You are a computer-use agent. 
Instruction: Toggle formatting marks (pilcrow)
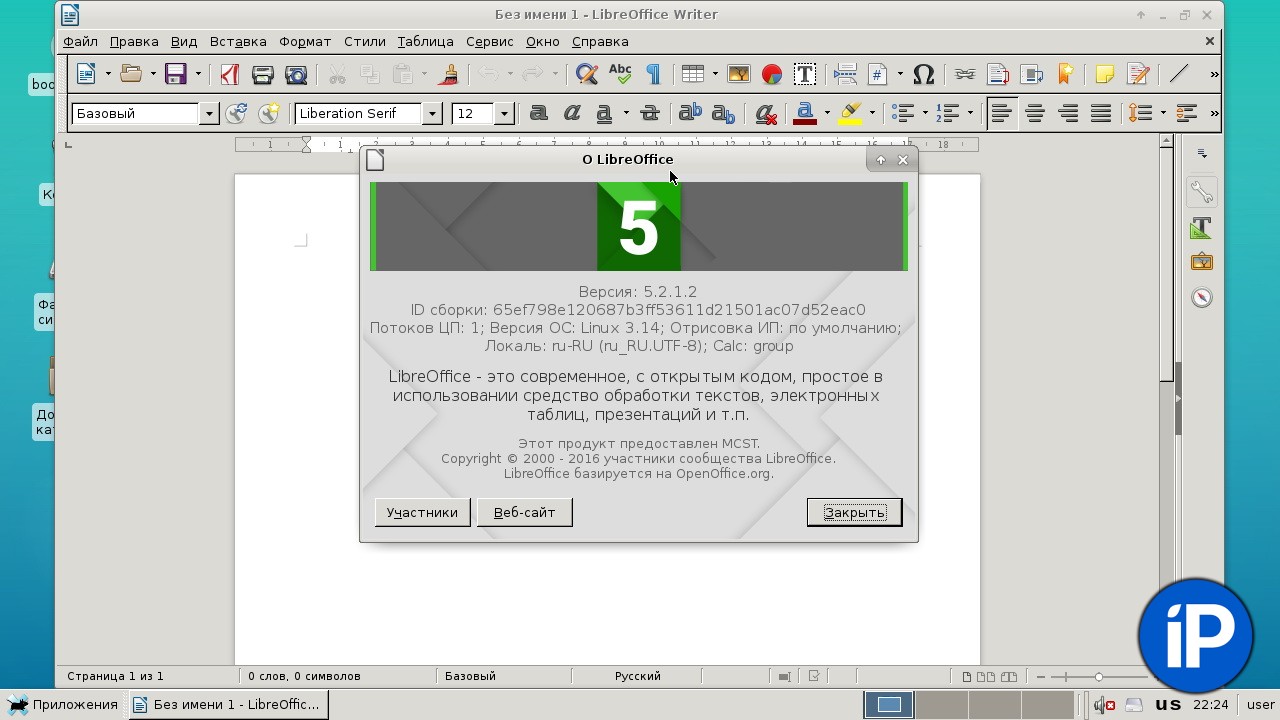click(653, 74)
